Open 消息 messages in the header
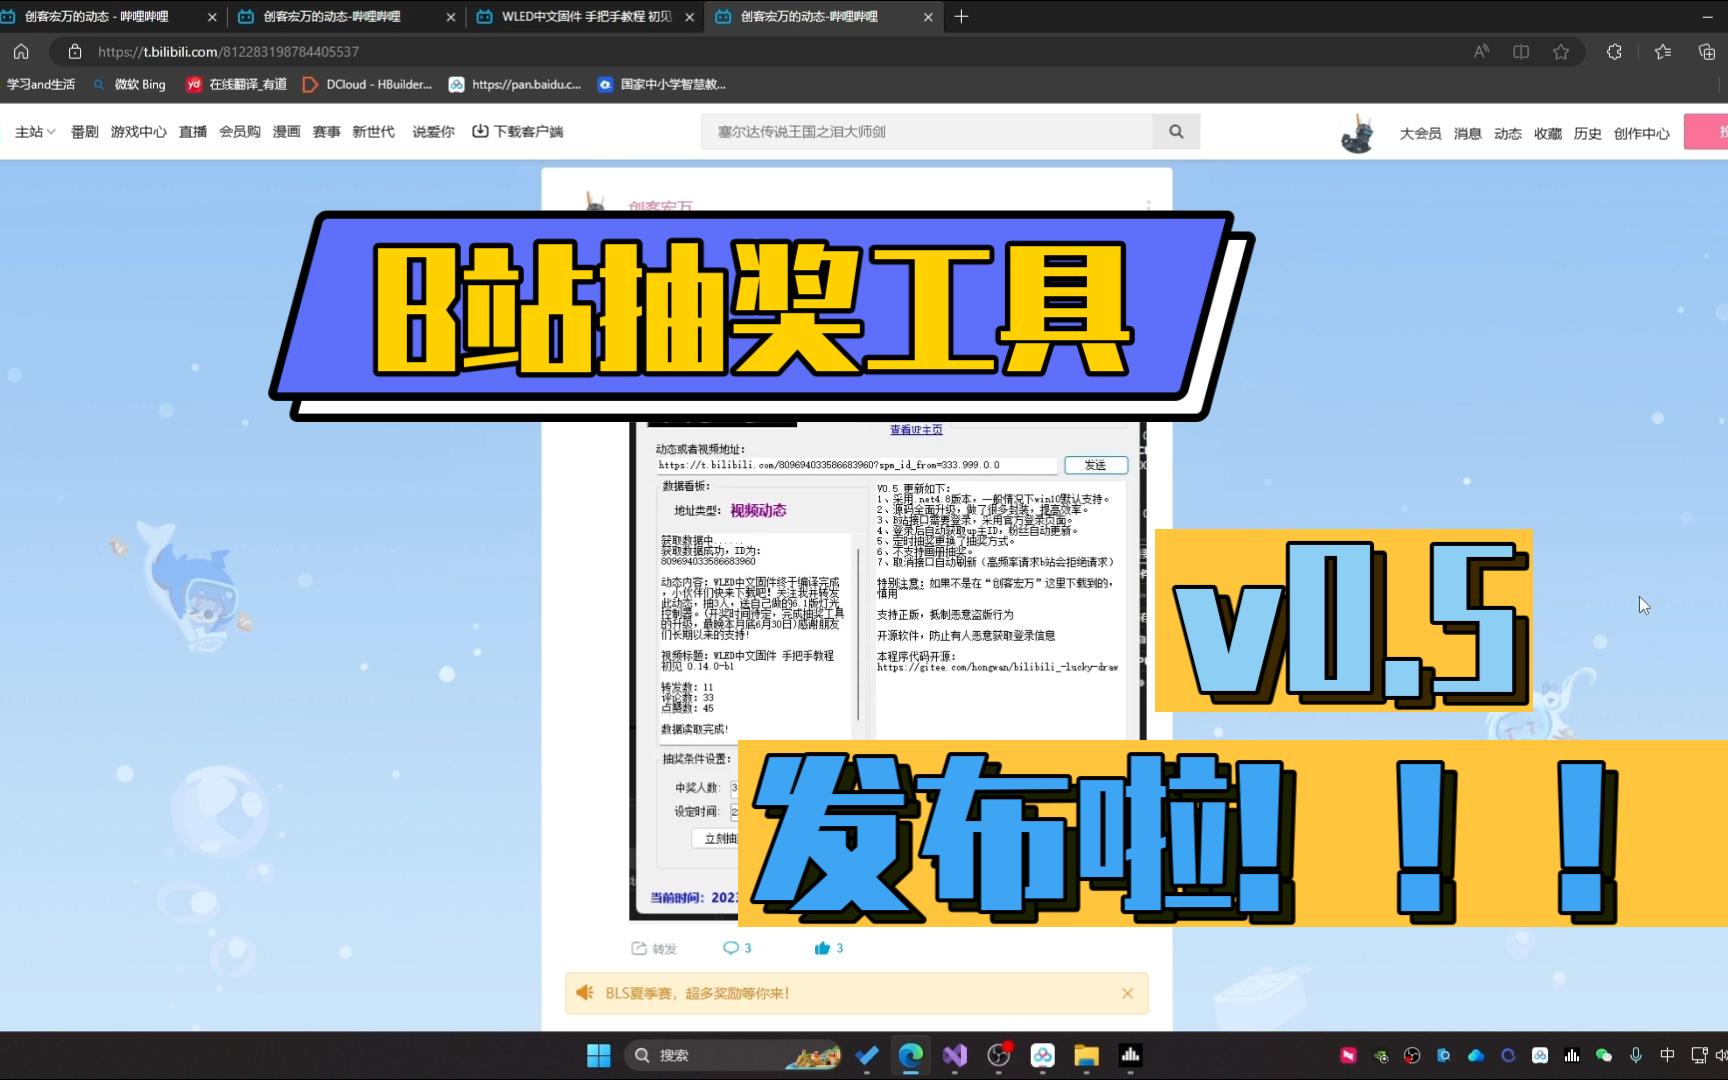 (1468, 133)
